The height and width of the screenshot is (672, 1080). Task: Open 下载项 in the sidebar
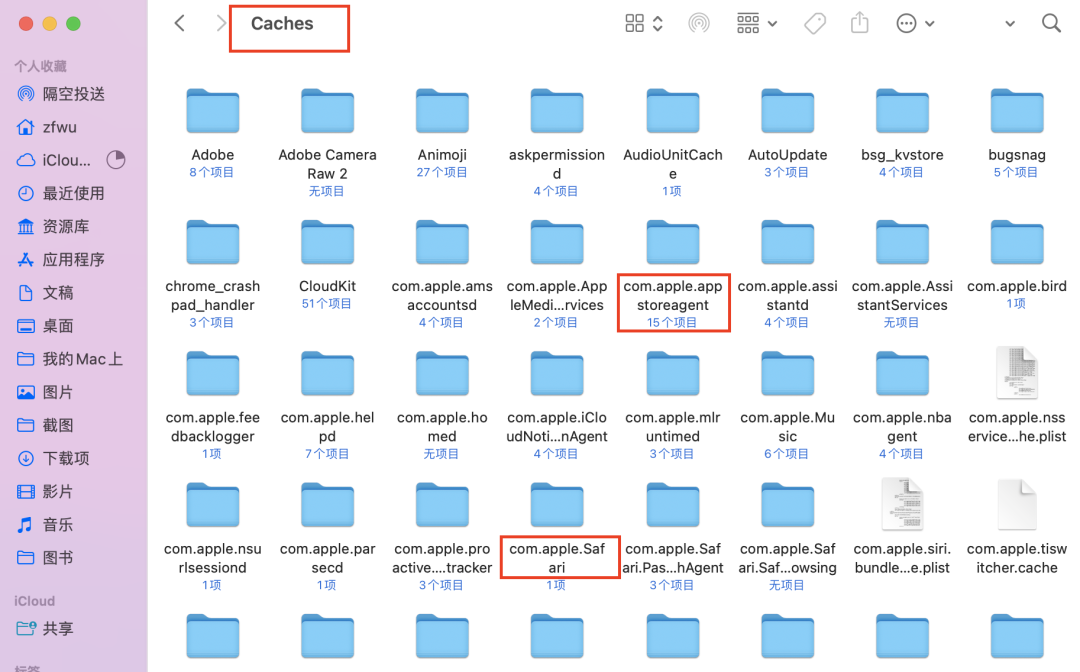pyautogui.click(x=55, y=458)
